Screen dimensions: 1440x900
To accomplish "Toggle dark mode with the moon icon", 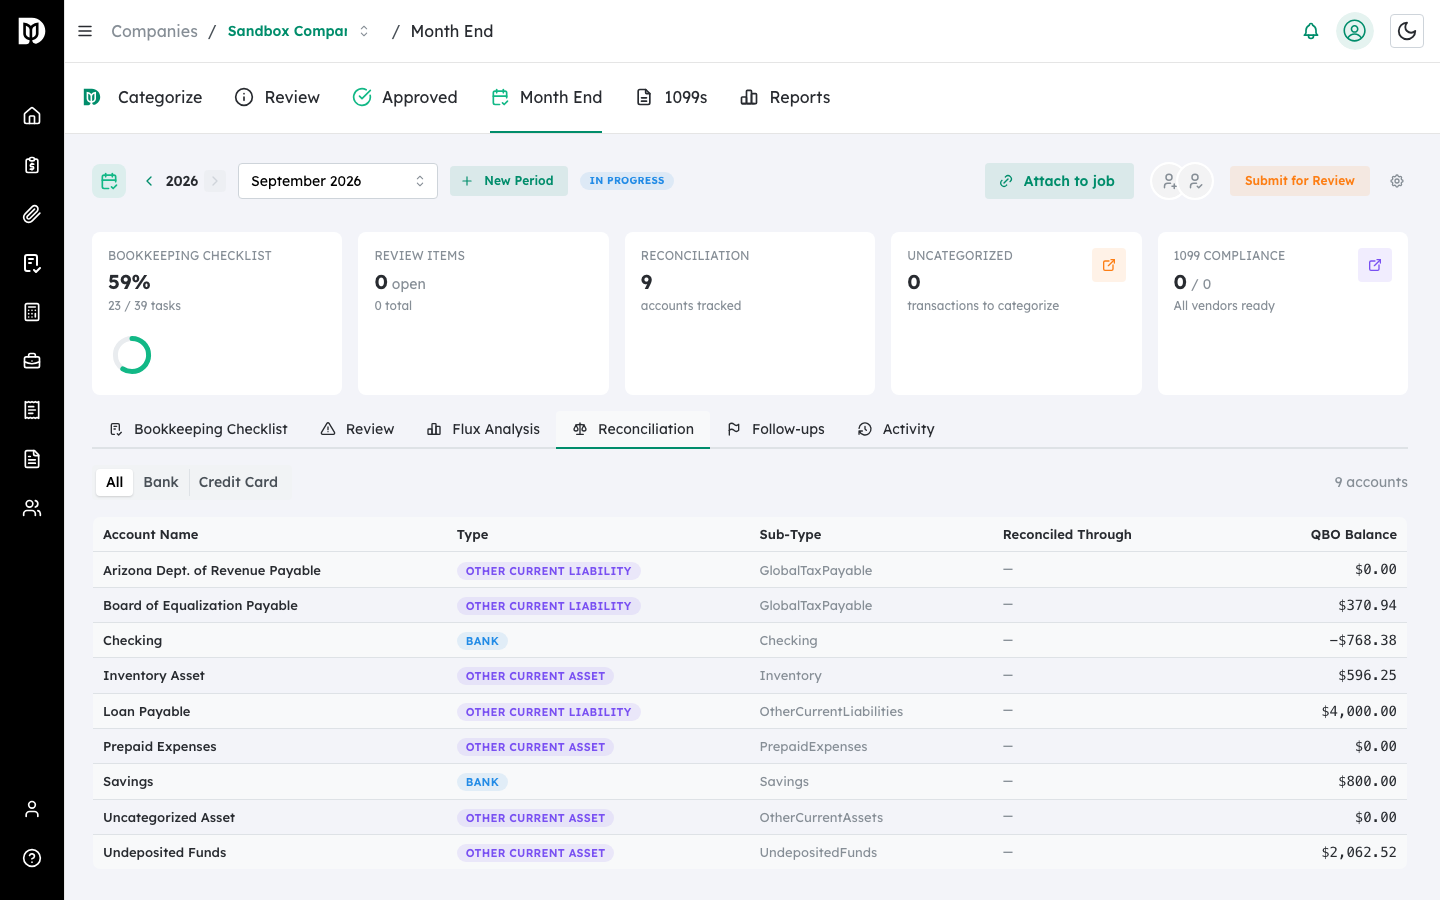I will tap(1406, 31).
